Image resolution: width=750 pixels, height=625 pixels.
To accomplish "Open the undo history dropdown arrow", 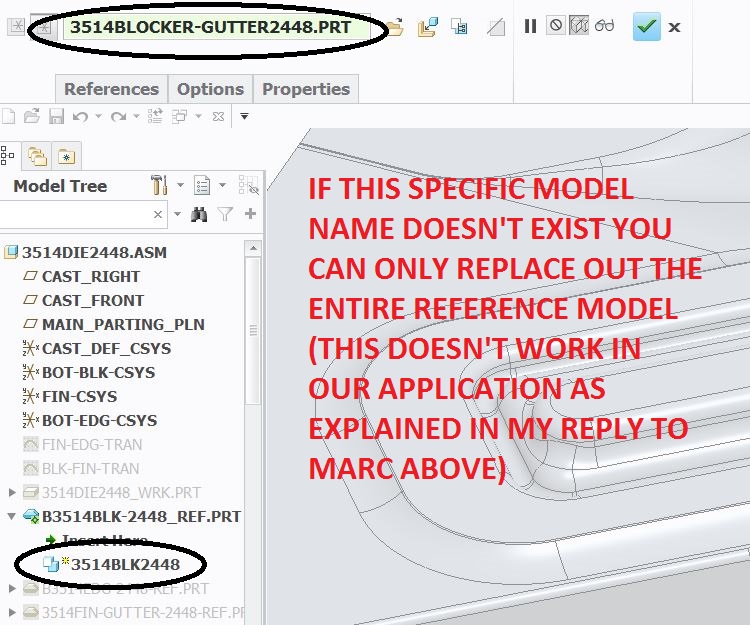I will click(98, 116).
